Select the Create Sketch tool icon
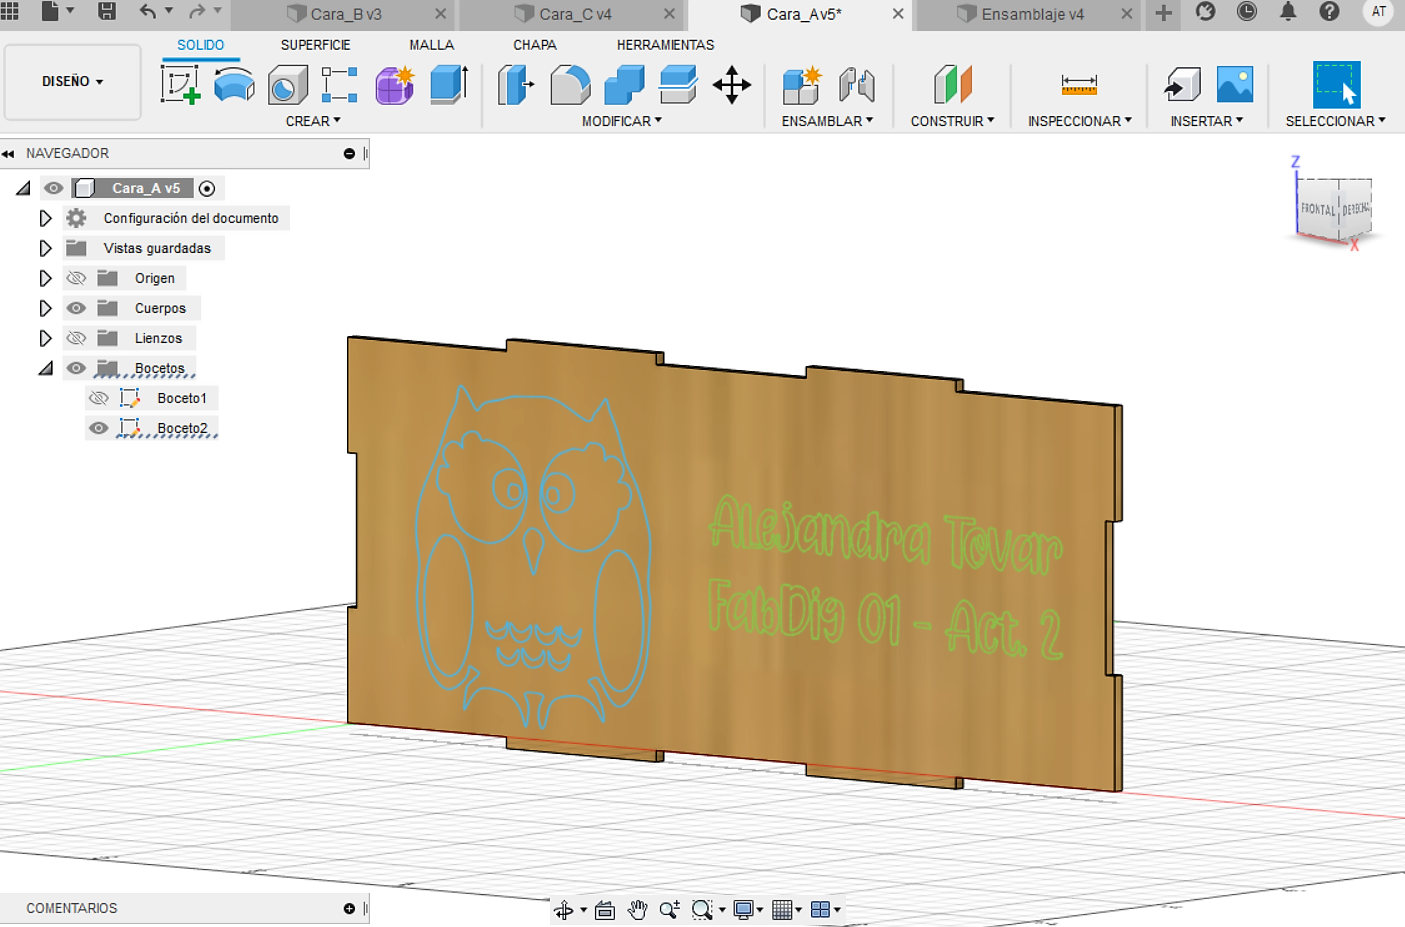The width and height of the screenshot is (1405, 927). click(x=180, y=84)
